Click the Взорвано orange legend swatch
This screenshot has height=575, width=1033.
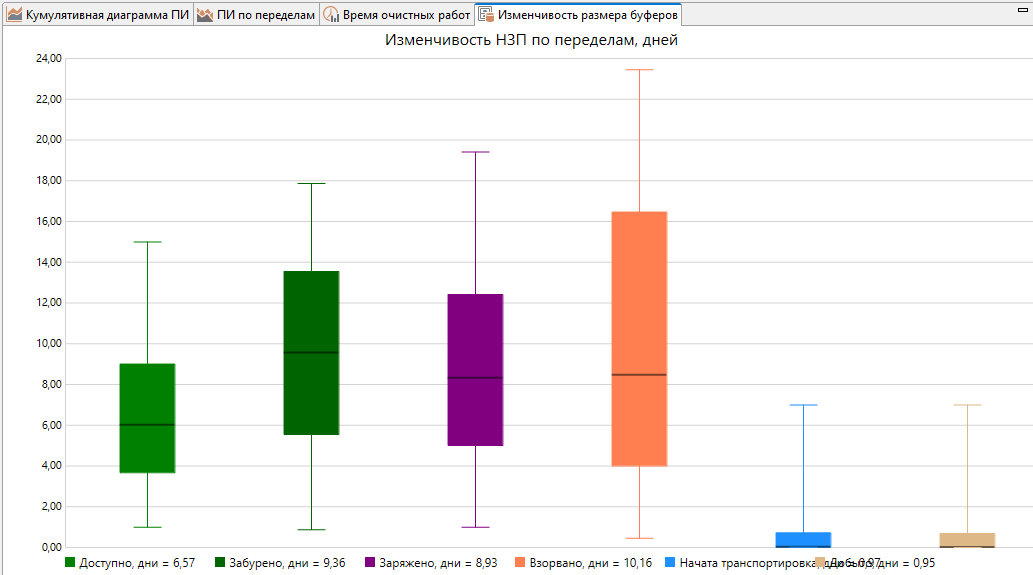[520, 562]
